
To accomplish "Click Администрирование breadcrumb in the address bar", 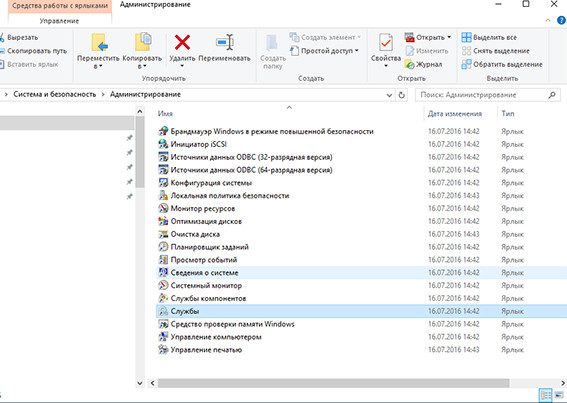I will 145,94.
